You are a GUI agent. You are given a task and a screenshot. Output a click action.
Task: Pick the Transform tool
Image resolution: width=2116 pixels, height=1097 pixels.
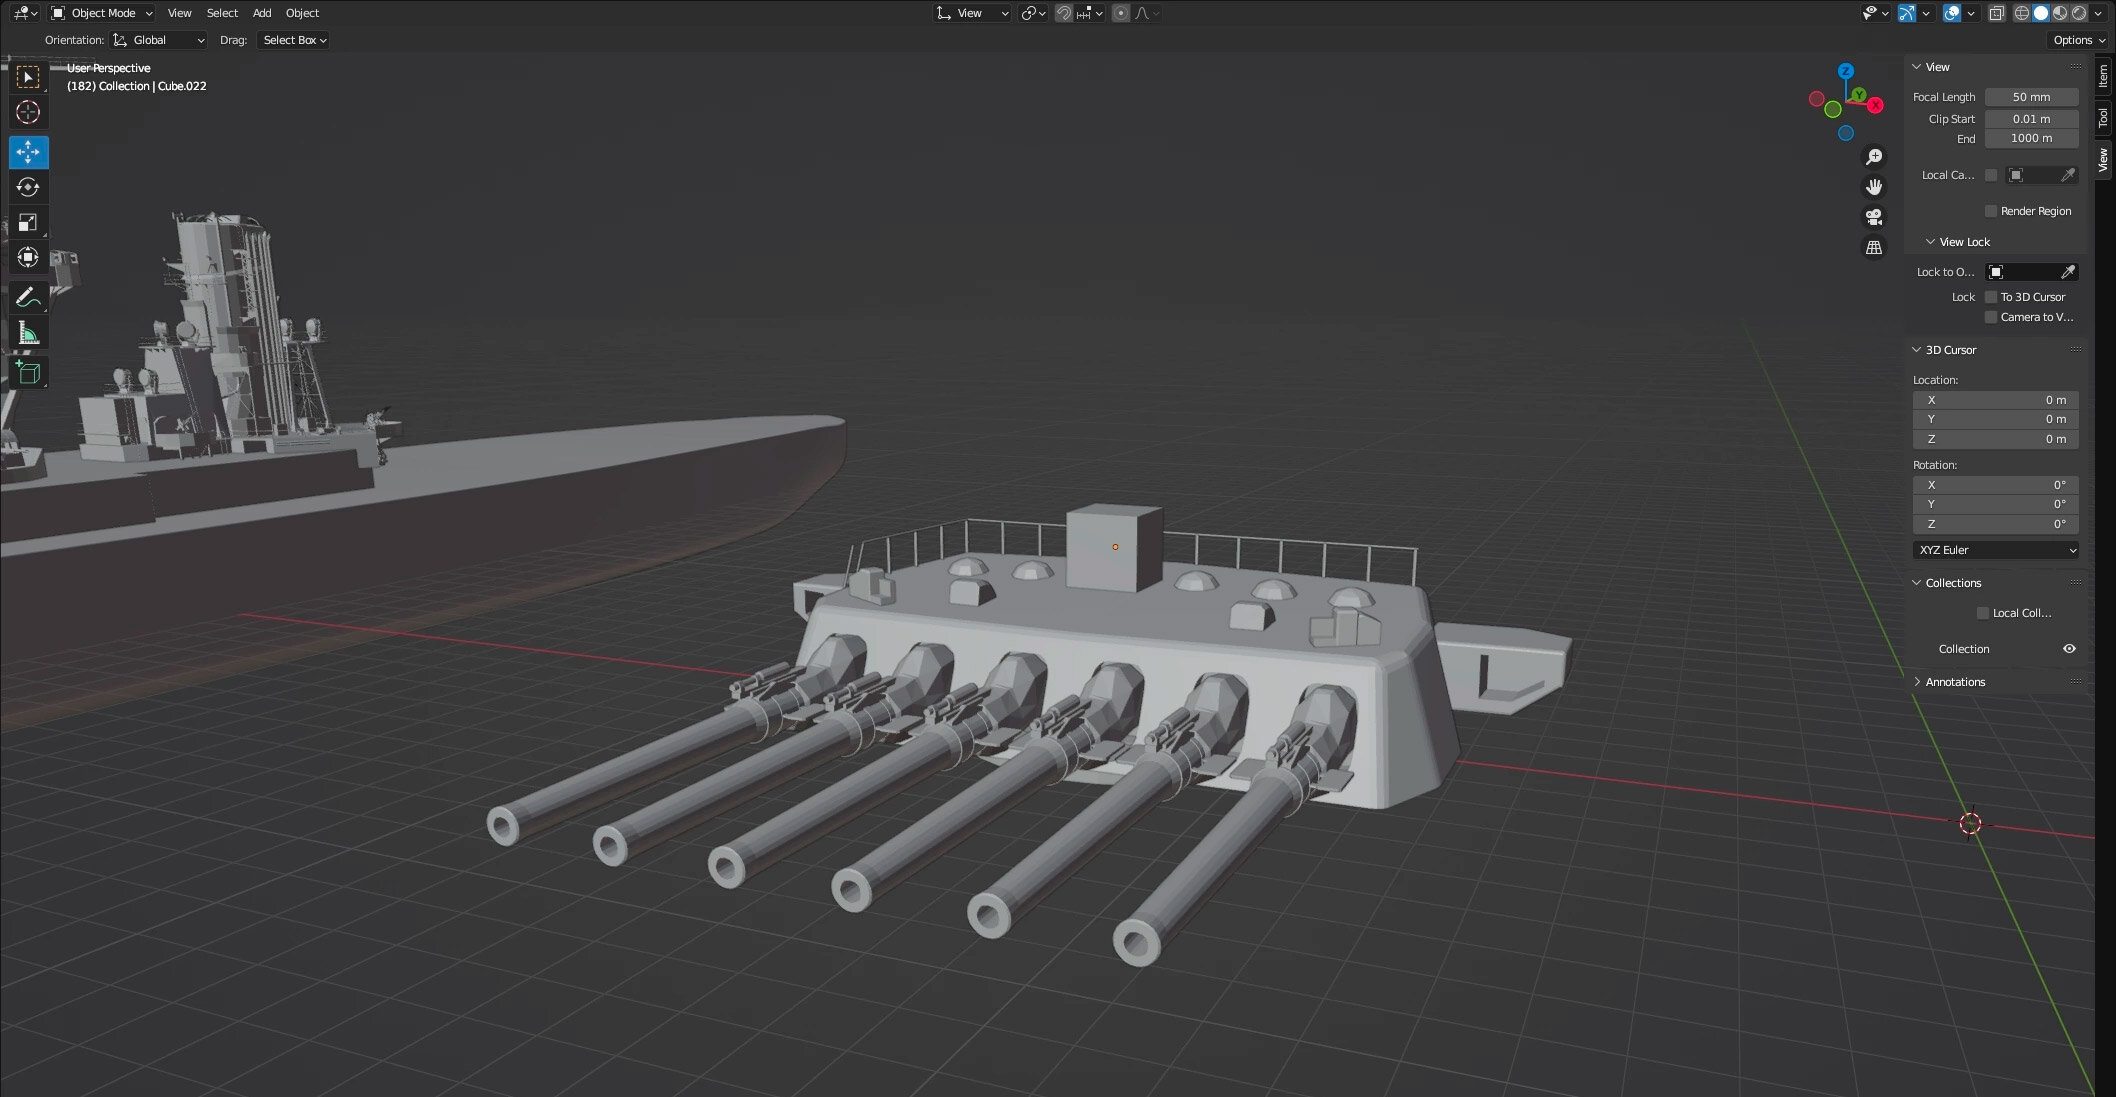point(28,257)
